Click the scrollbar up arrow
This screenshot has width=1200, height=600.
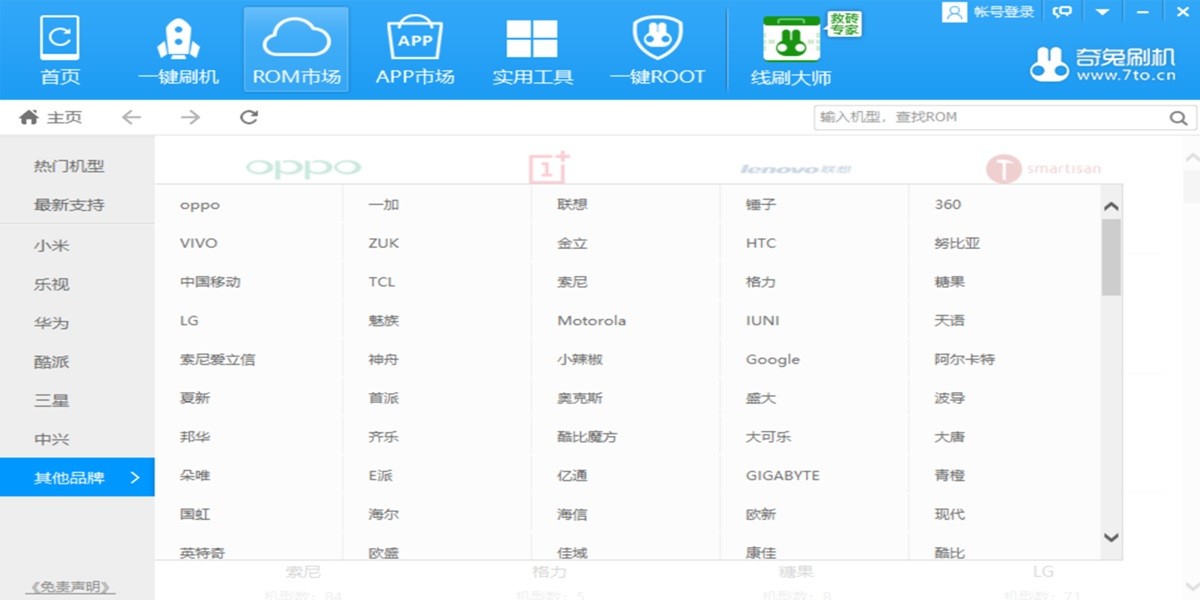click(1110, 206)
